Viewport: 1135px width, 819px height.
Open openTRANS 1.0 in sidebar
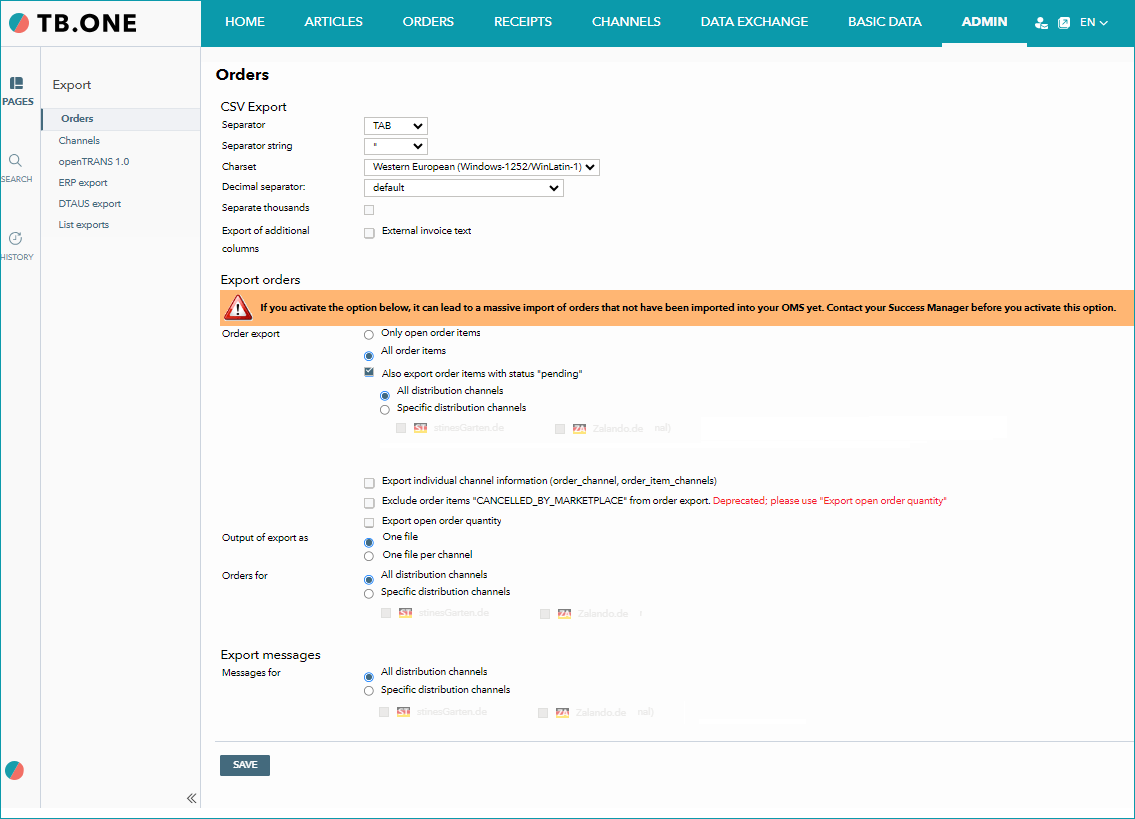[x=94, y=161]
